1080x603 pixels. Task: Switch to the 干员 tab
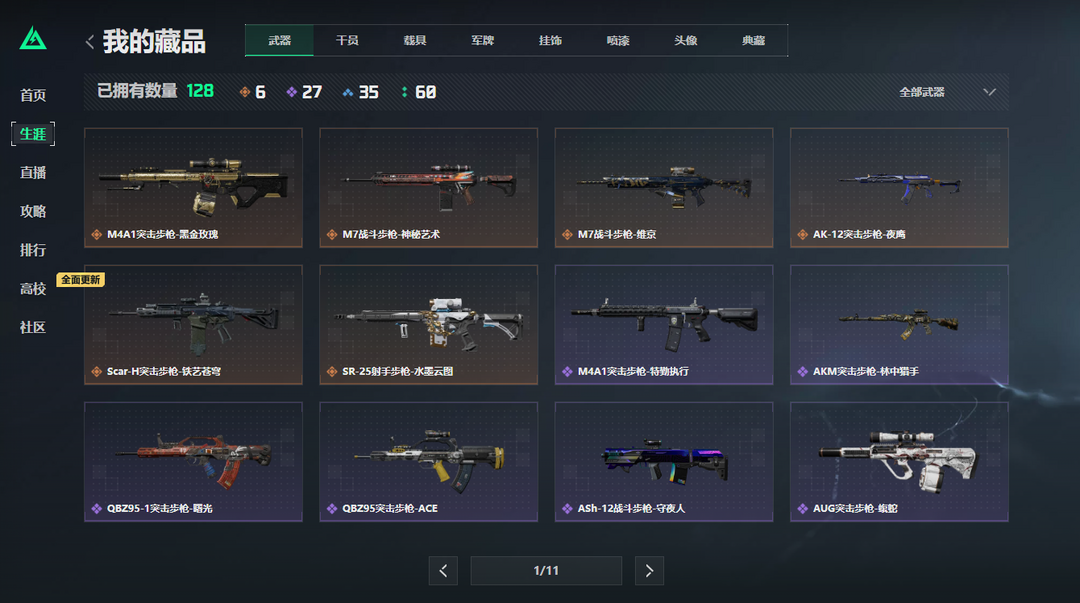tap(347, 41)
